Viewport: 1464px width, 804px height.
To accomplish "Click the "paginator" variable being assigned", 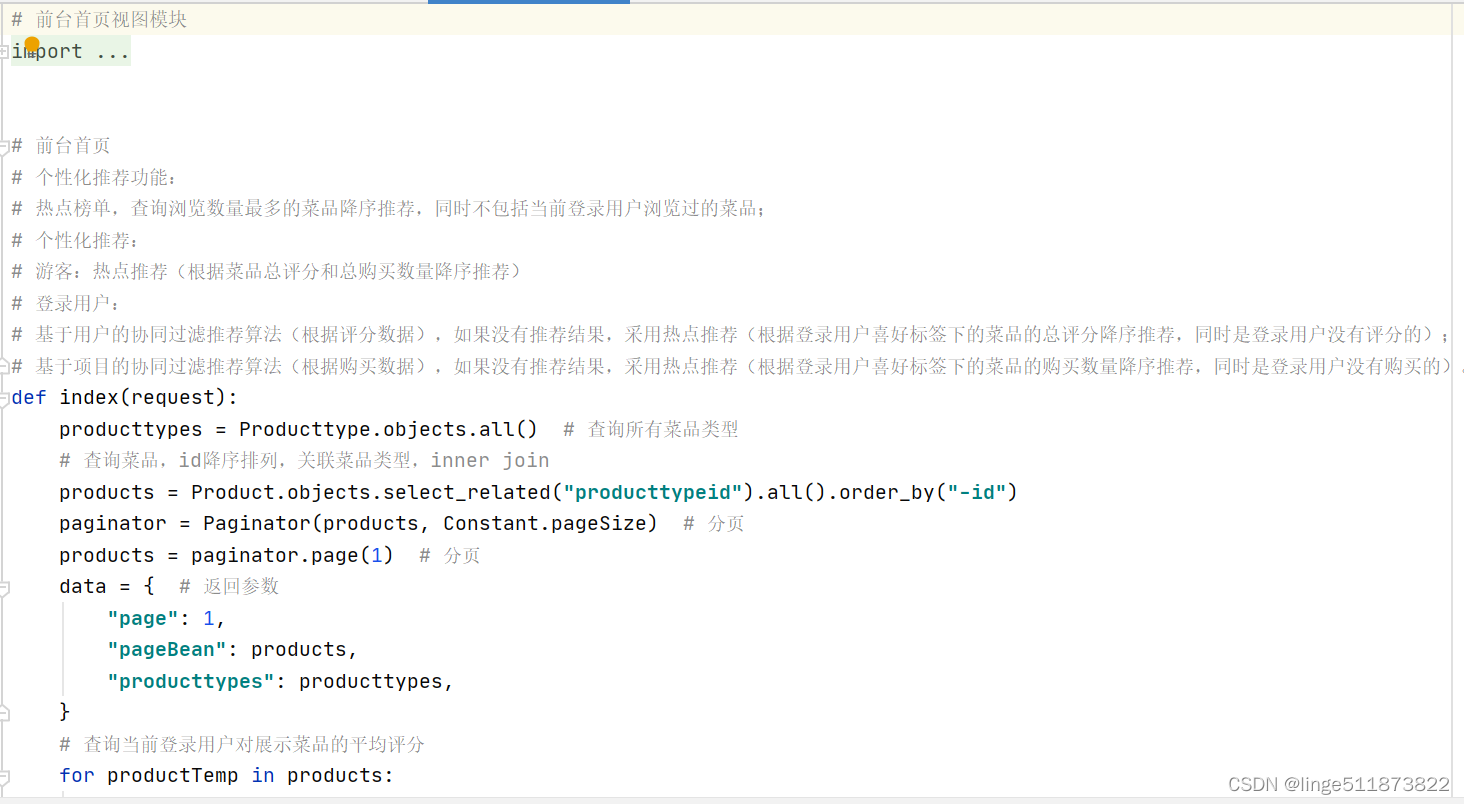I will click(x=113, y=523).
